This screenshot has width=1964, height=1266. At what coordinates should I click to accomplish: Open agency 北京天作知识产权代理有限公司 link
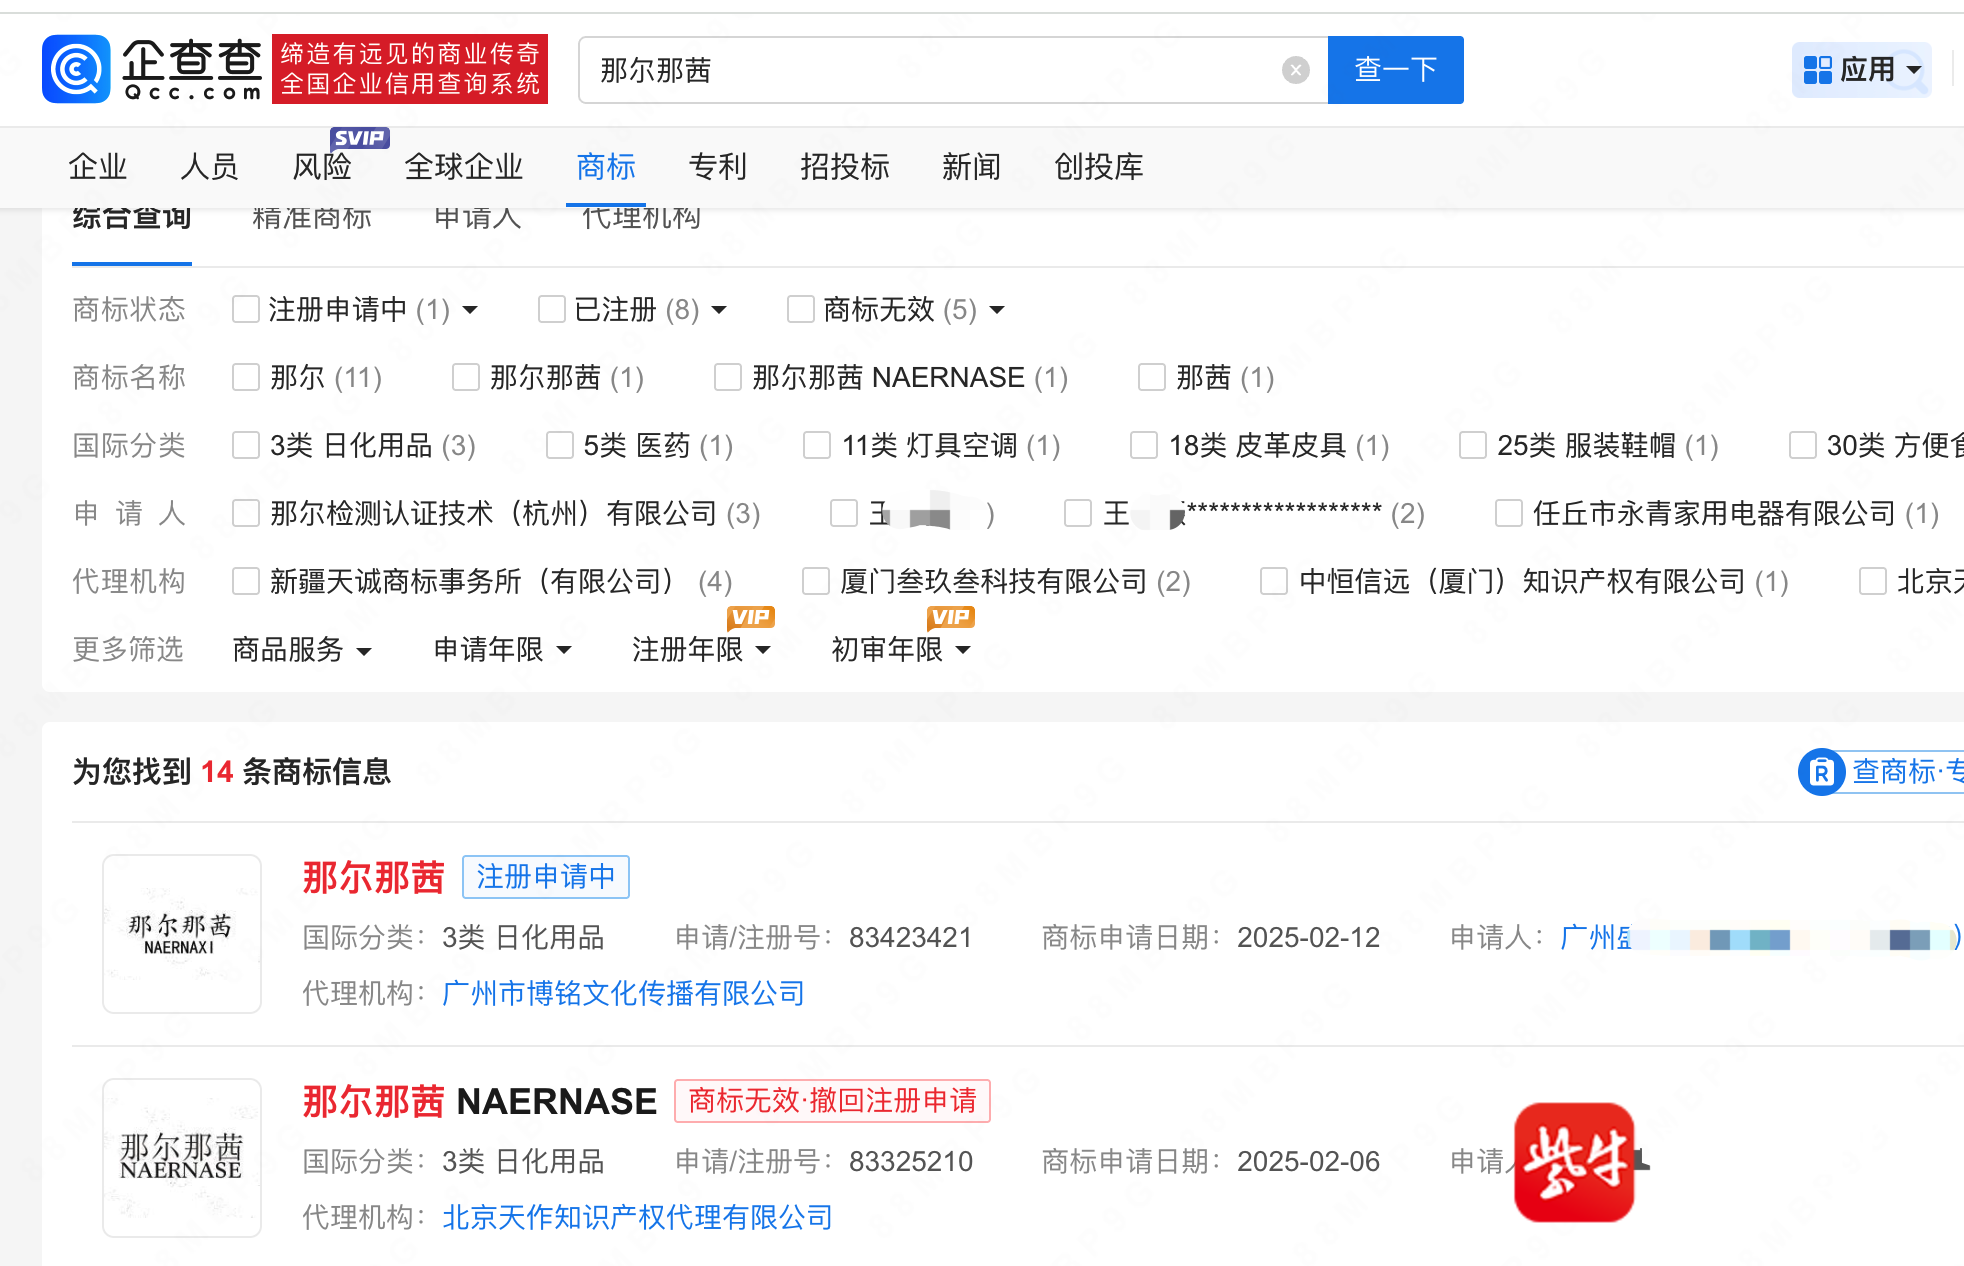click(x=638, y=1217)
